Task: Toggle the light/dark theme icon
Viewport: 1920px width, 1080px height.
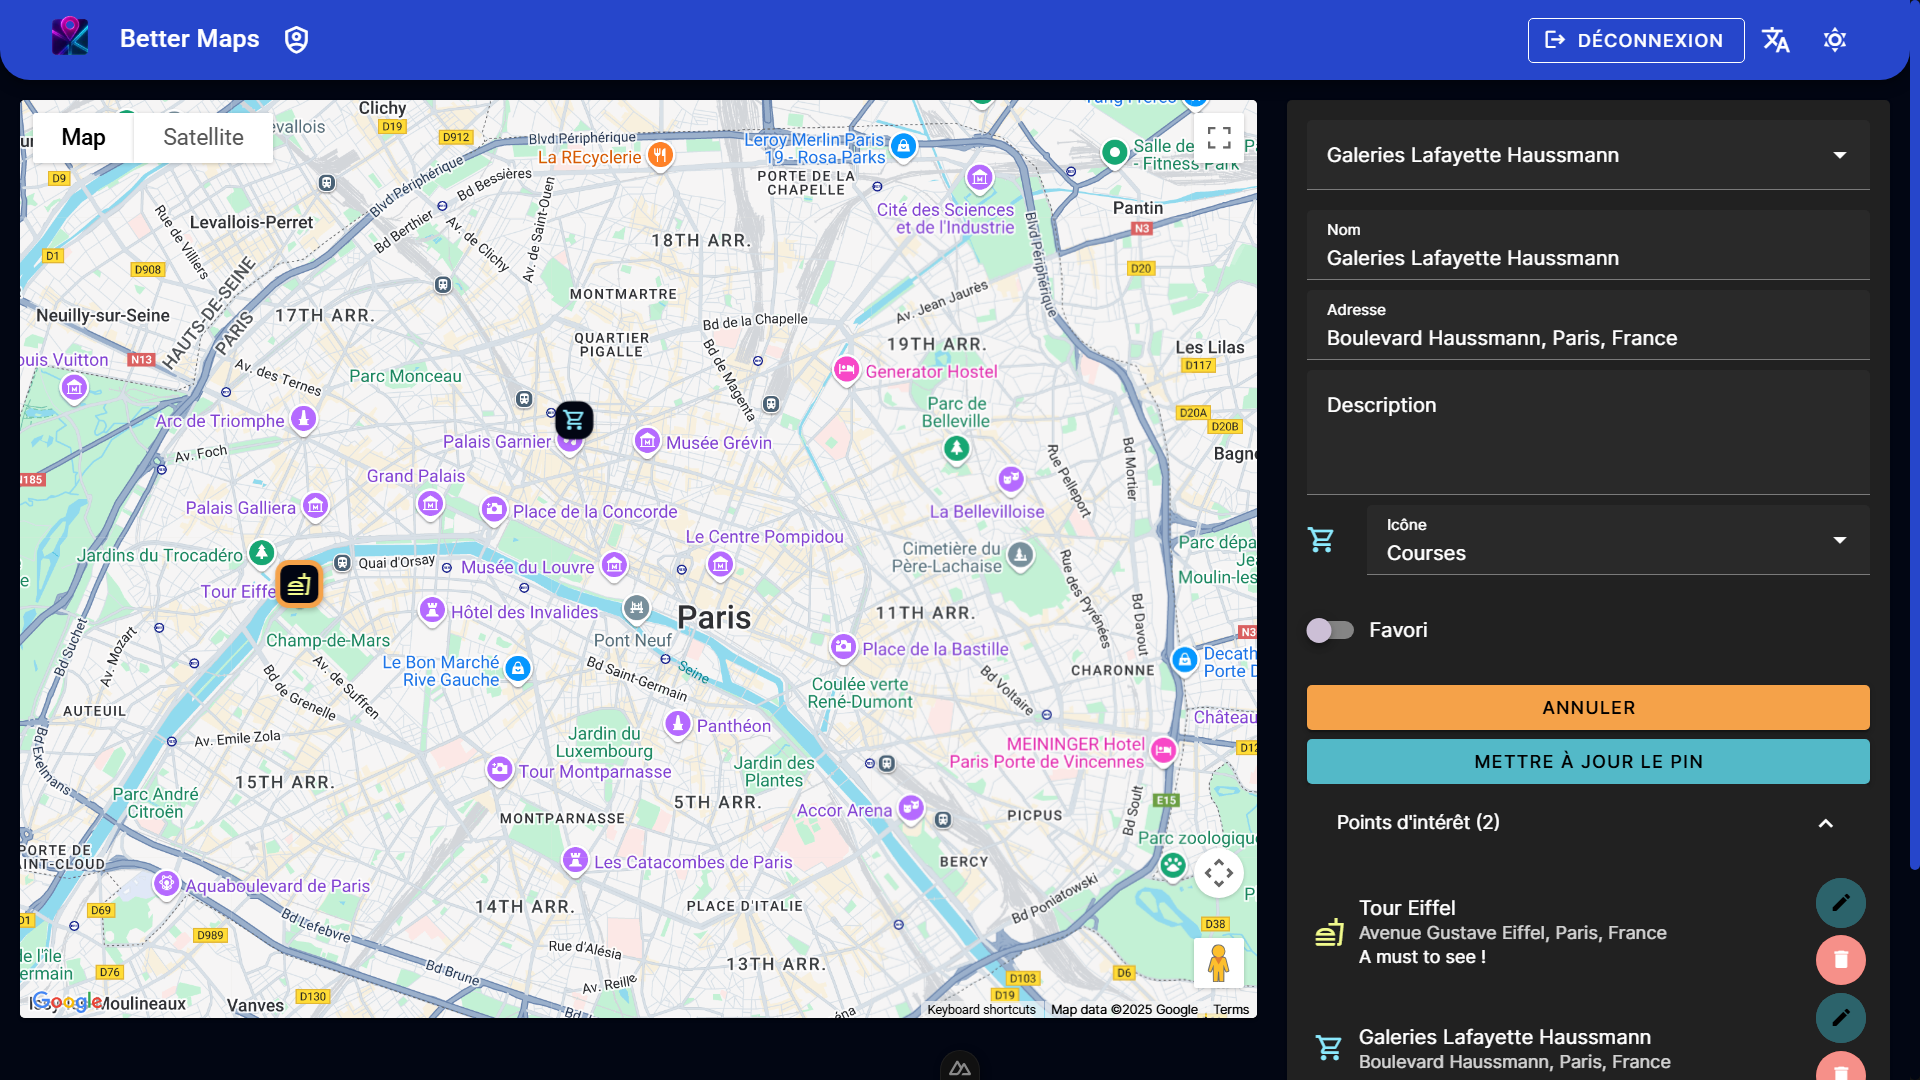Action: (1834, 40)
